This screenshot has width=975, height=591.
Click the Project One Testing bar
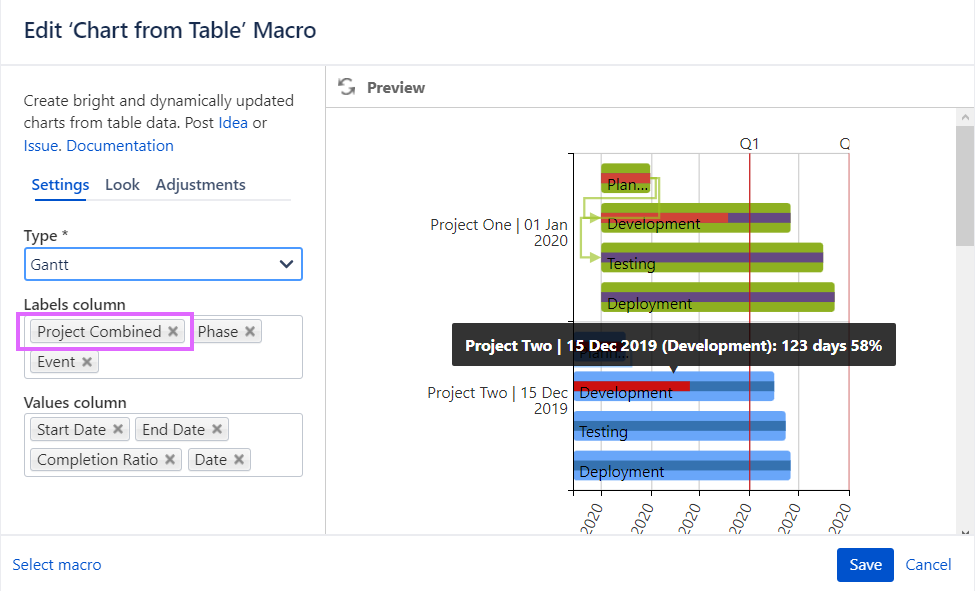click(x=711, y=258)
